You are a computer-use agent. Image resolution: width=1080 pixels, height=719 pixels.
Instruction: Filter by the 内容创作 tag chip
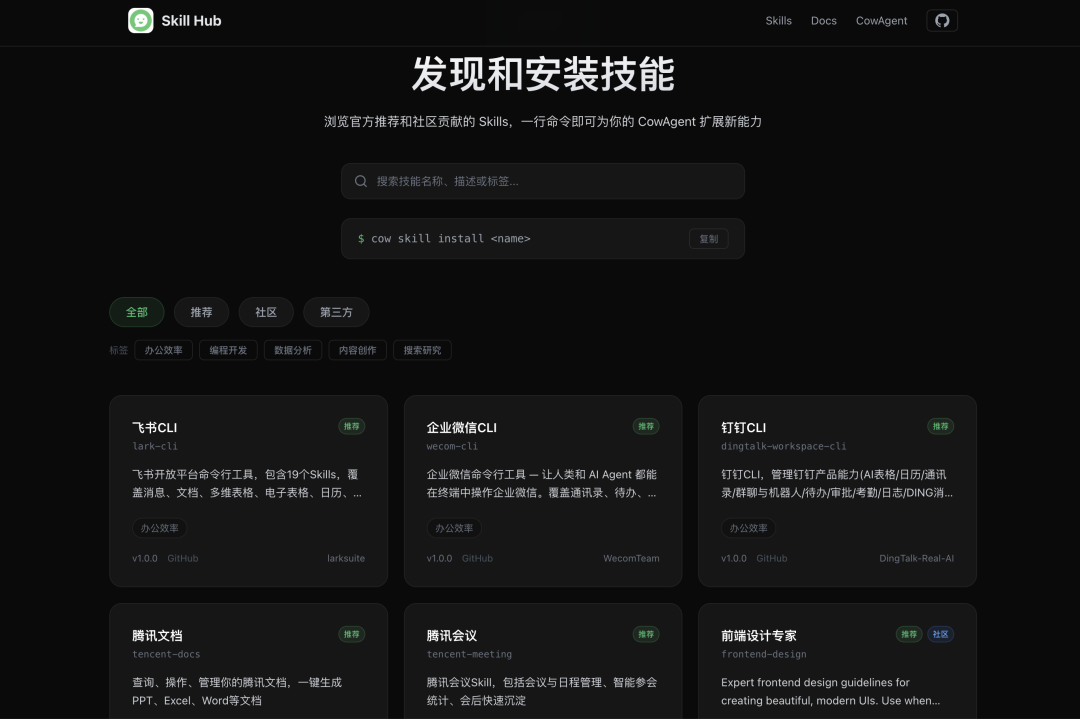click(357, 350)
